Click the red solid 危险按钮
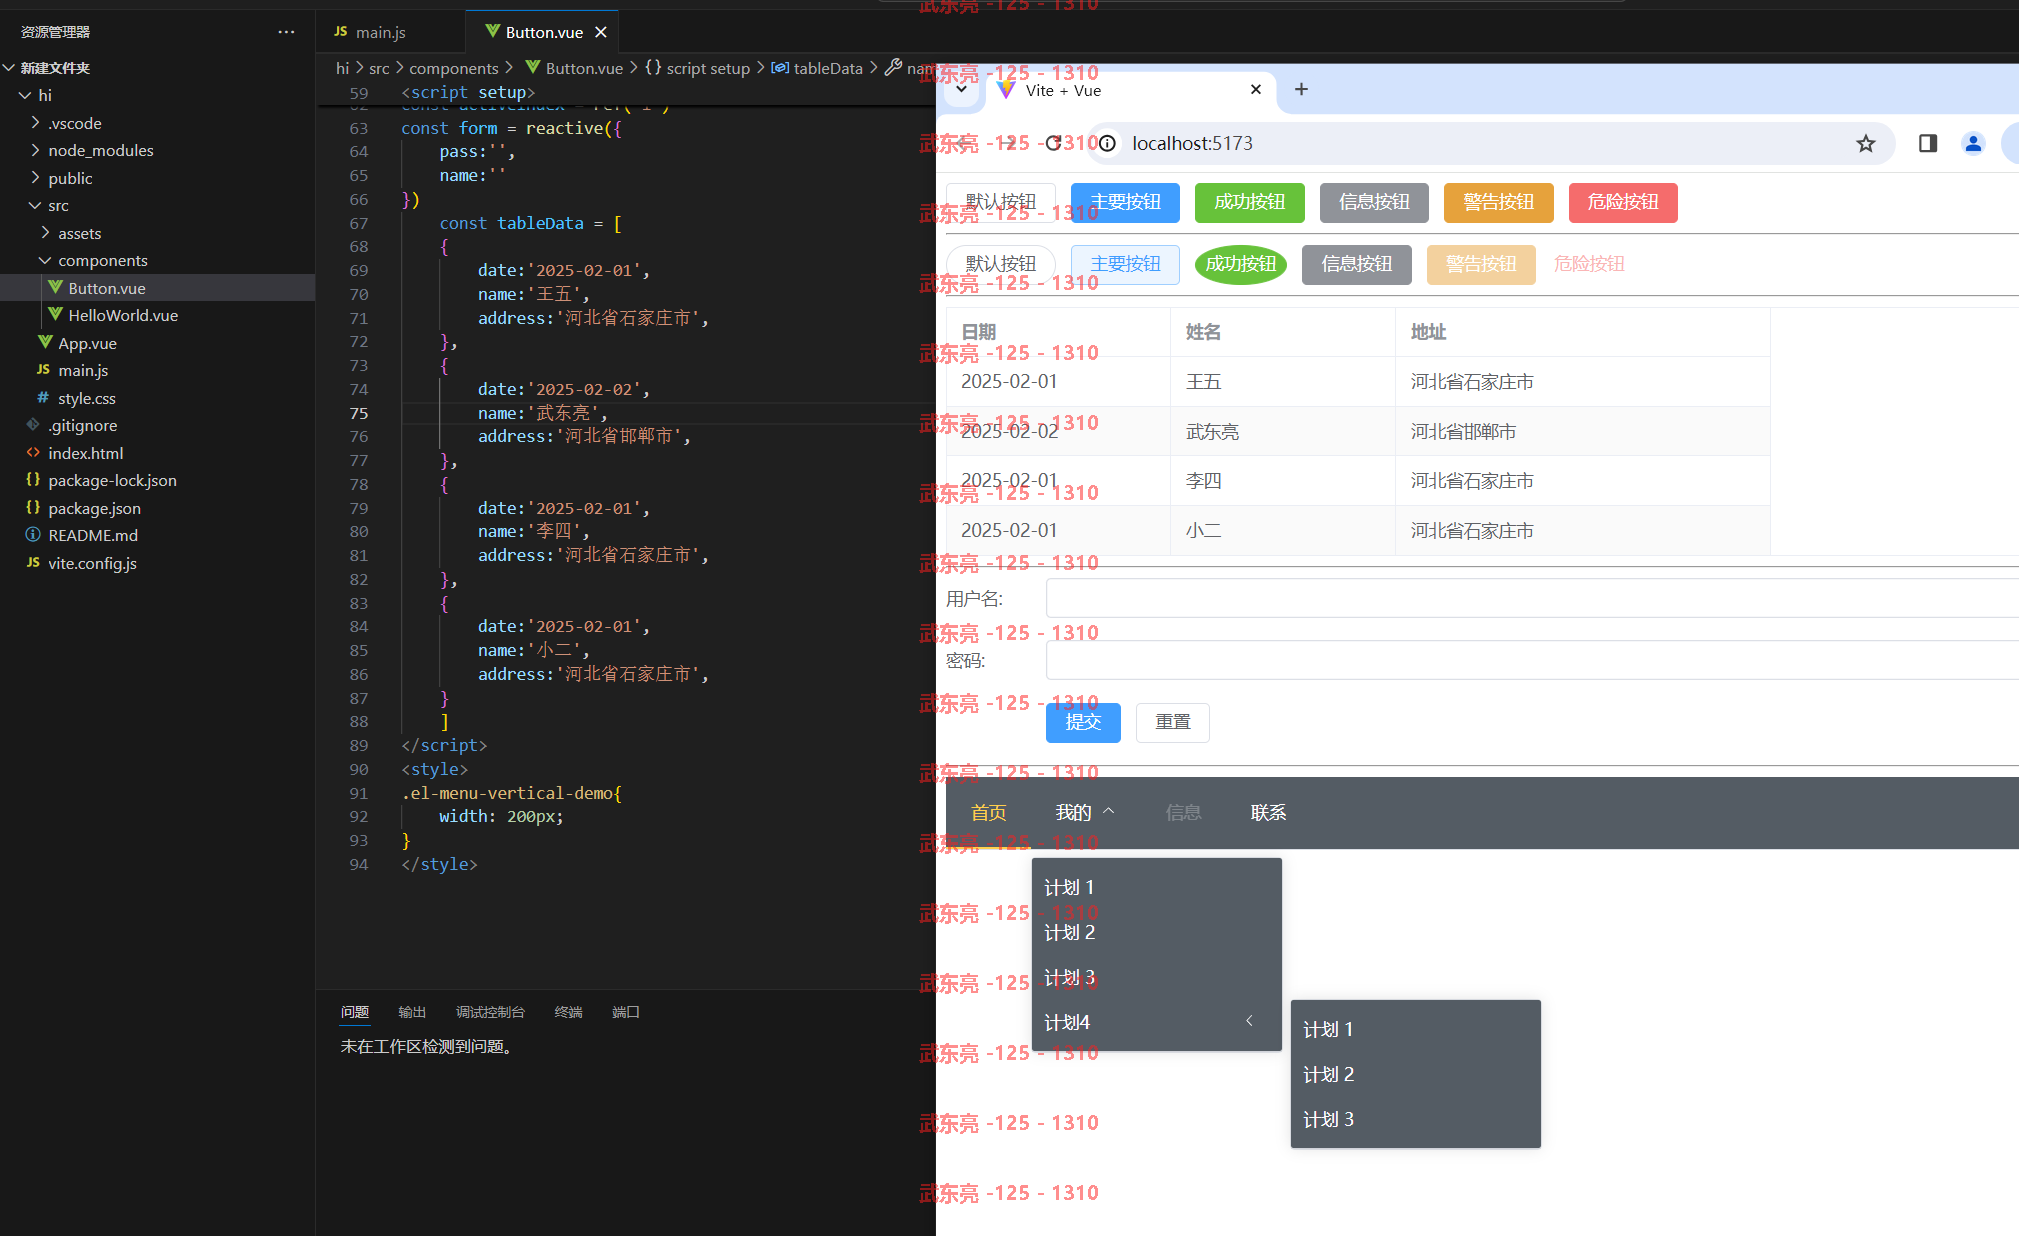2019x1236 pixels. pos(1623,202)
